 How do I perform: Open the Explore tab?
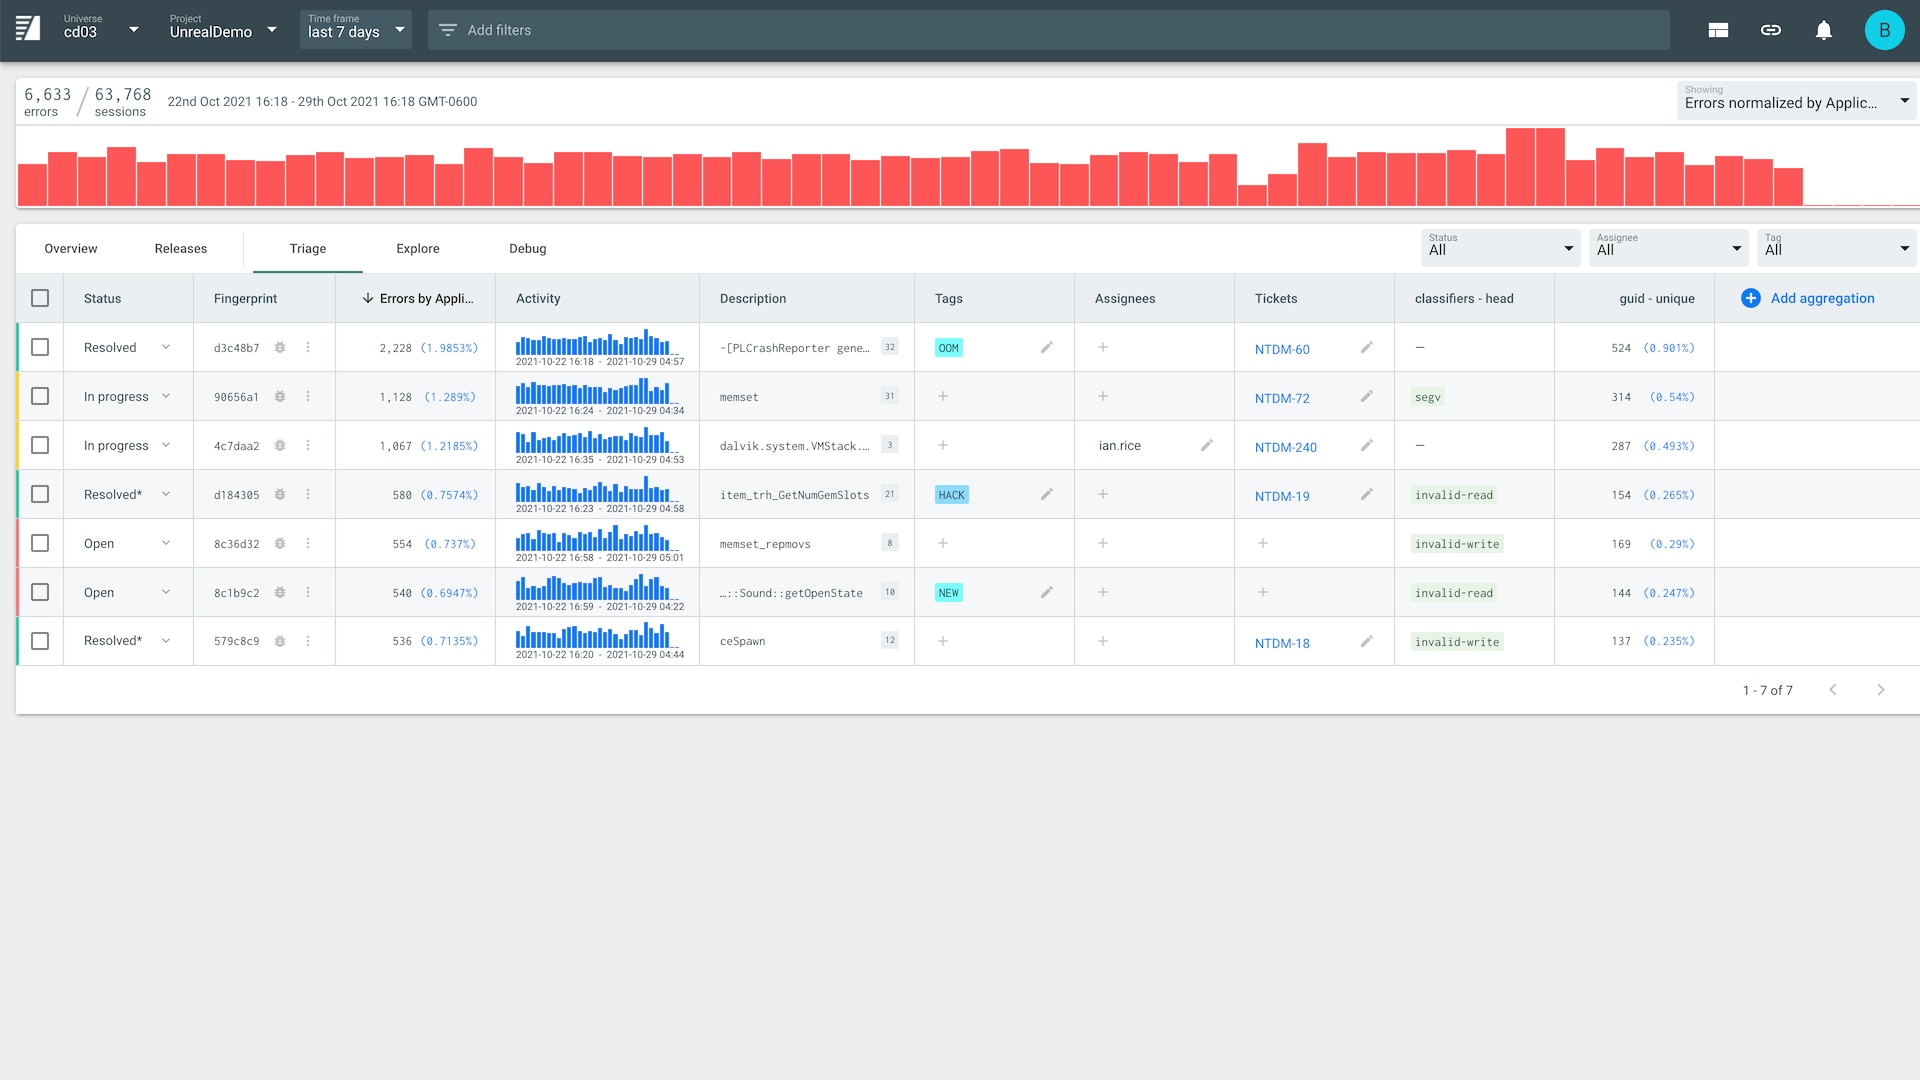coord(417,248)
